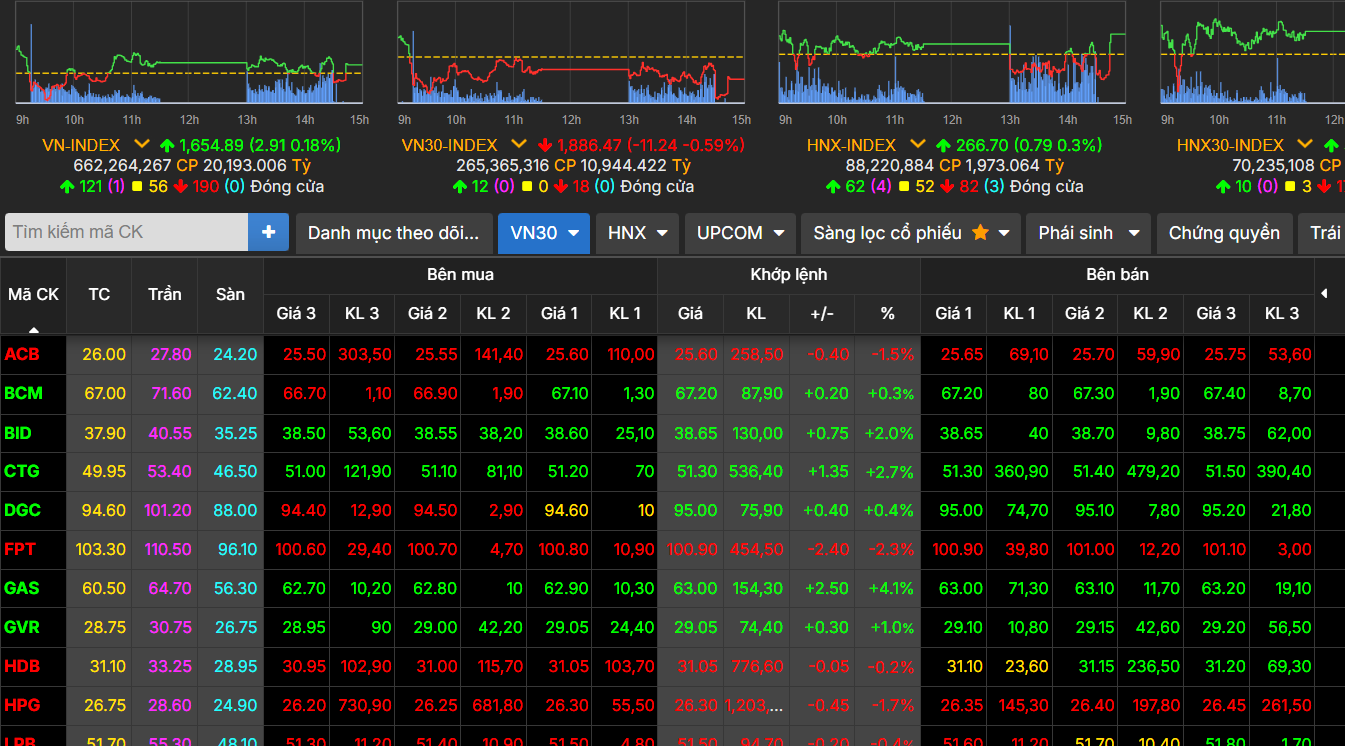
Task: Open the HNX board dropdown
Action: coord(637,233)
